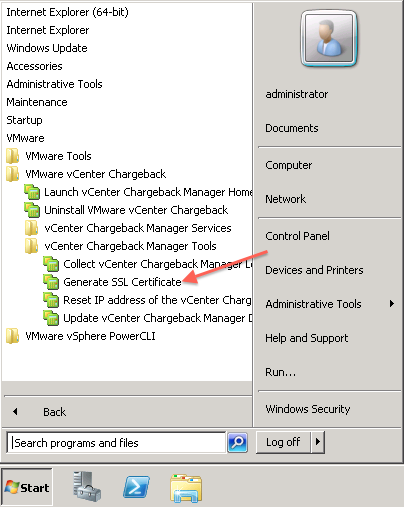Image resolution: width=404 pixels, height=507 pixels.
Task: Click the Log off button
Action: click(283, 442)
